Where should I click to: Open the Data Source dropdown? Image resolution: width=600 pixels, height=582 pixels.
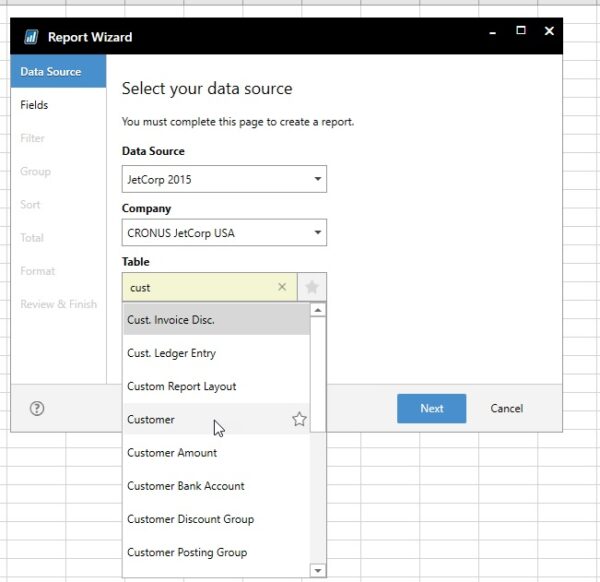223,180
